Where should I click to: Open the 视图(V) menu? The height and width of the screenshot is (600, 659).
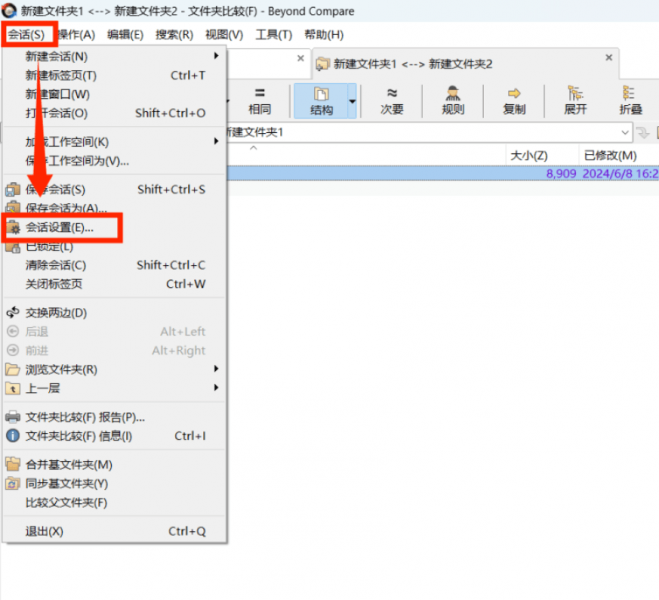click(x=224, y=34)
